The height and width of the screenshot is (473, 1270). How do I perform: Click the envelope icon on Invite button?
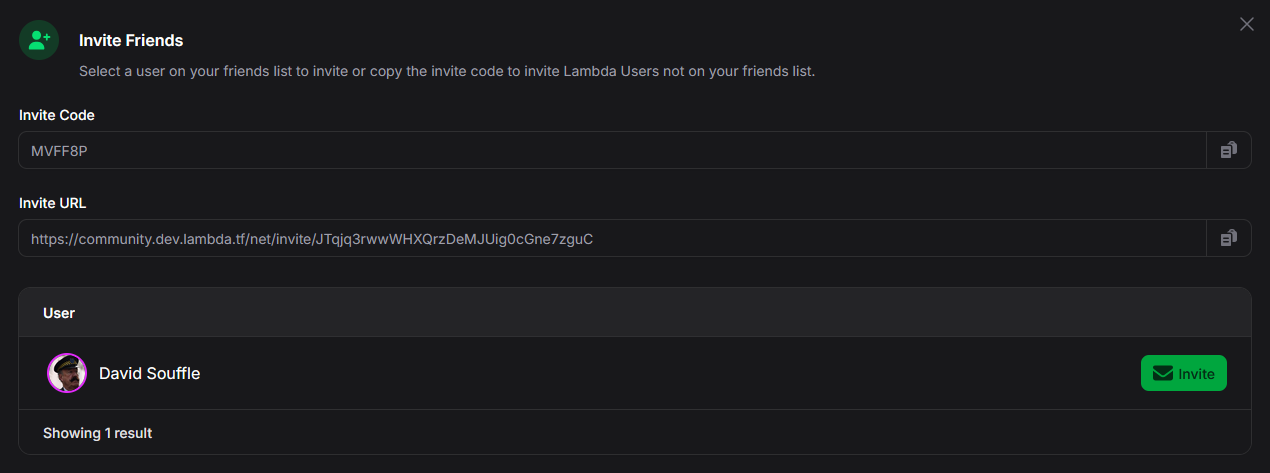point(1162,374)
